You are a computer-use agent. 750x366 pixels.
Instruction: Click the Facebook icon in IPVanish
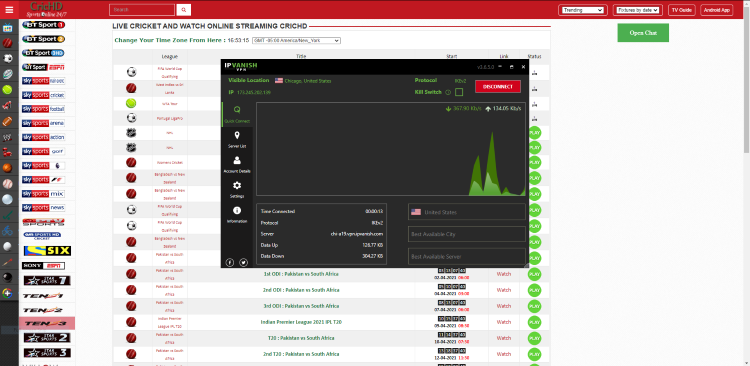(230, 262)
